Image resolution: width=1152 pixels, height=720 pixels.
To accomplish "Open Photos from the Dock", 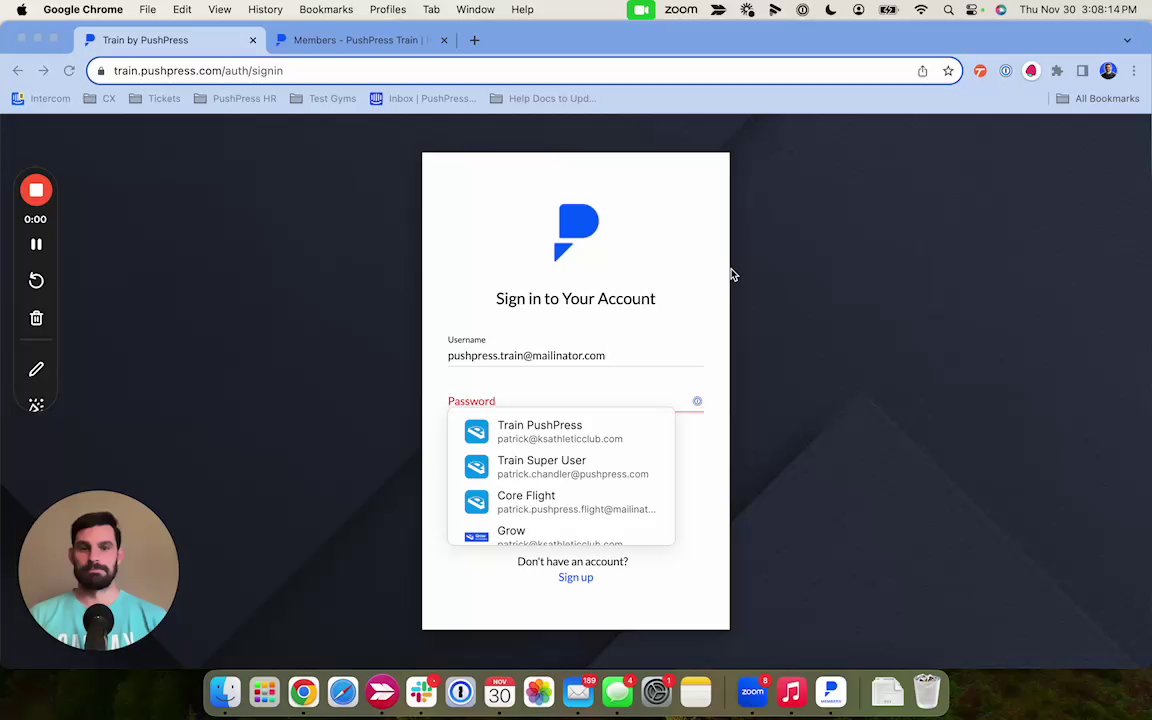I will tap(539, 691).
